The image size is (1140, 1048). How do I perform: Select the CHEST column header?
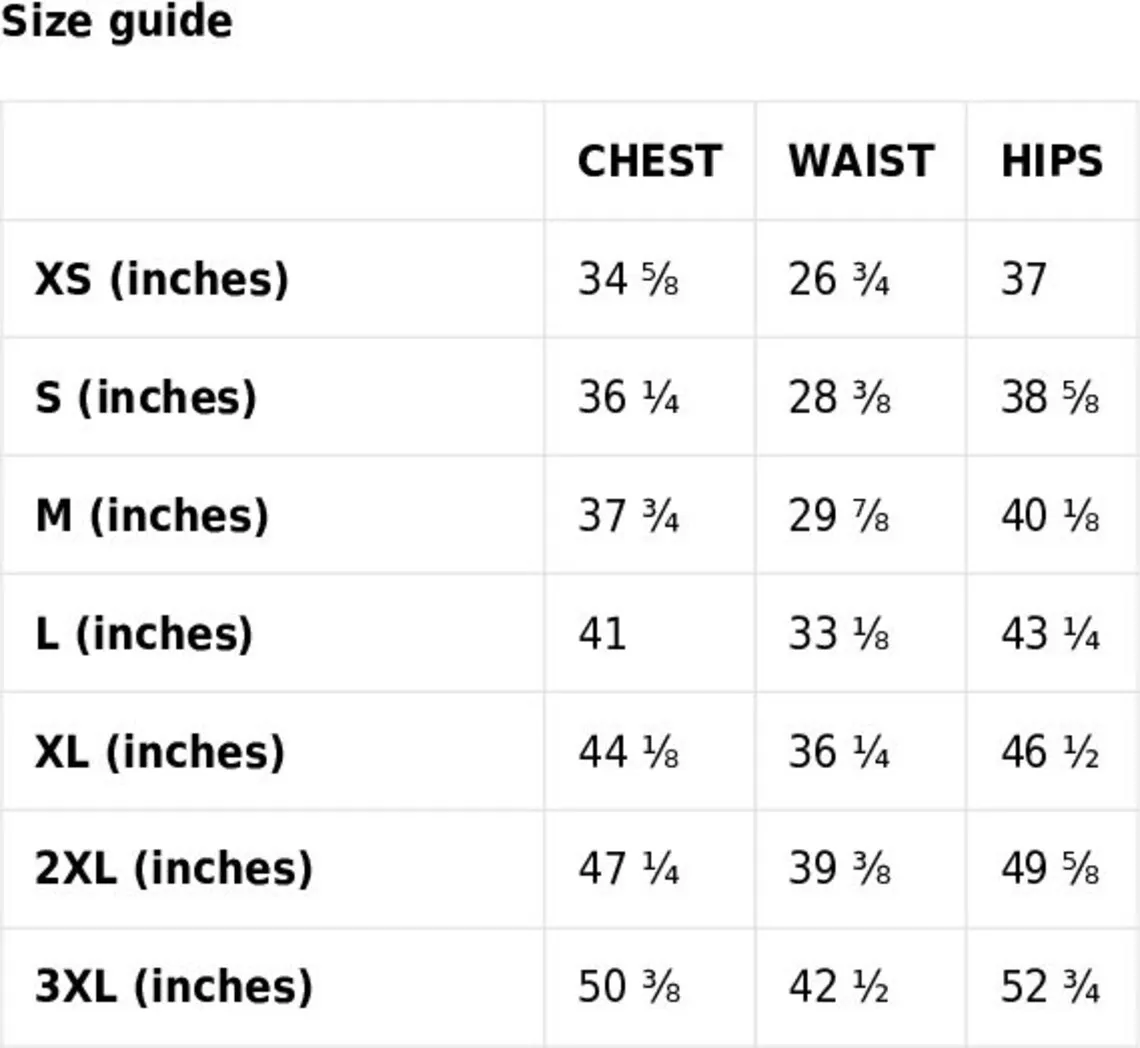point(649,161)
